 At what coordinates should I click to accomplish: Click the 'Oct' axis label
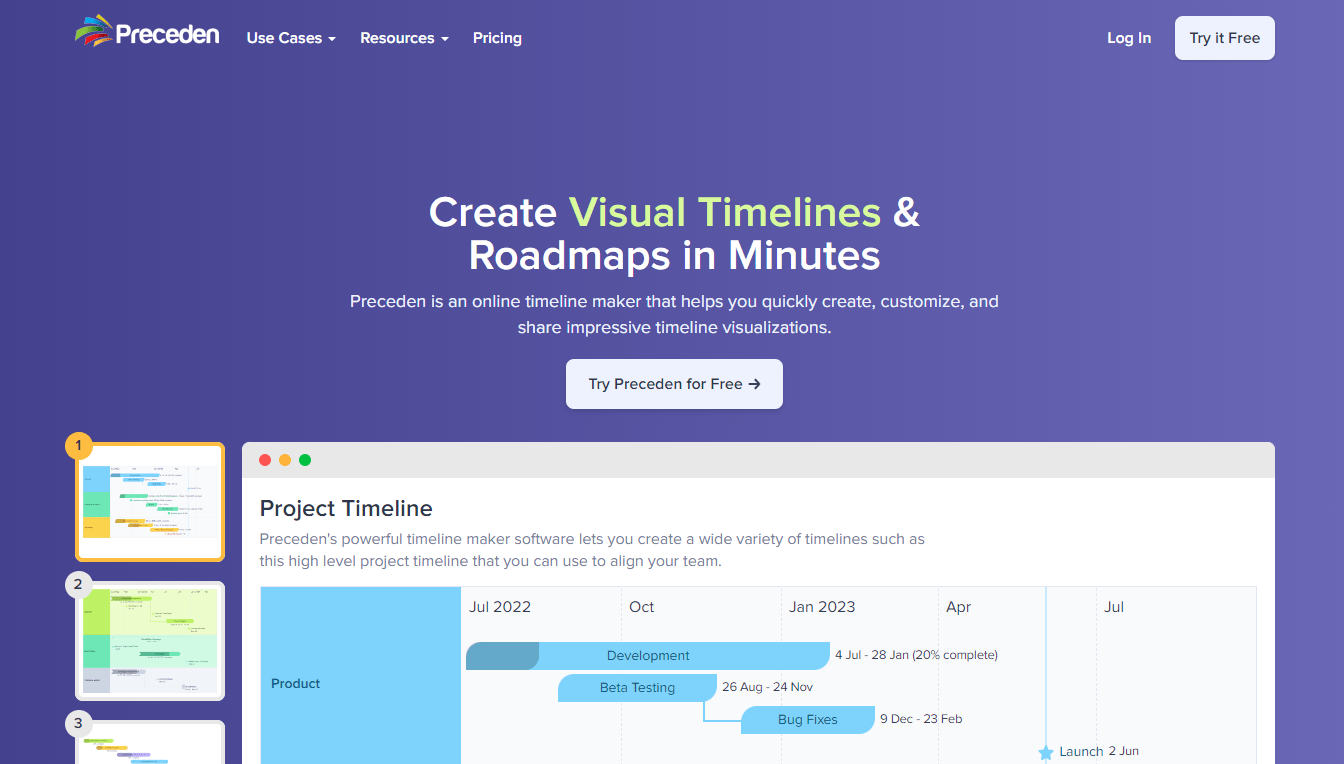642,607
